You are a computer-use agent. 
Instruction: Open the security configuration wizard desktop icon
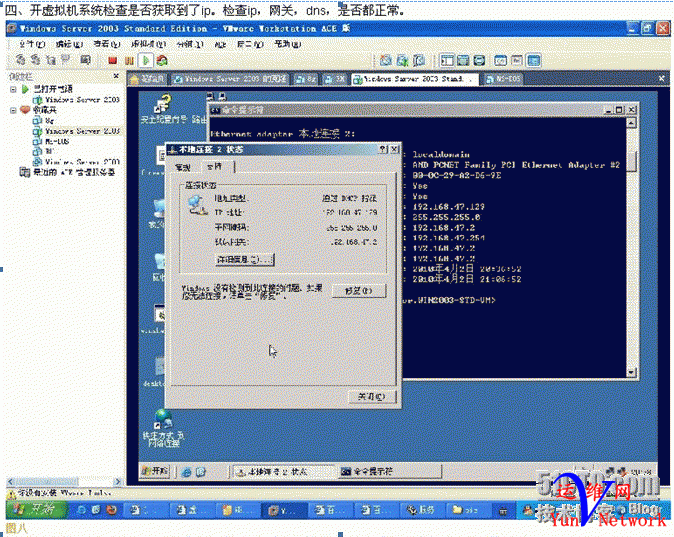[x=164, y=110]
